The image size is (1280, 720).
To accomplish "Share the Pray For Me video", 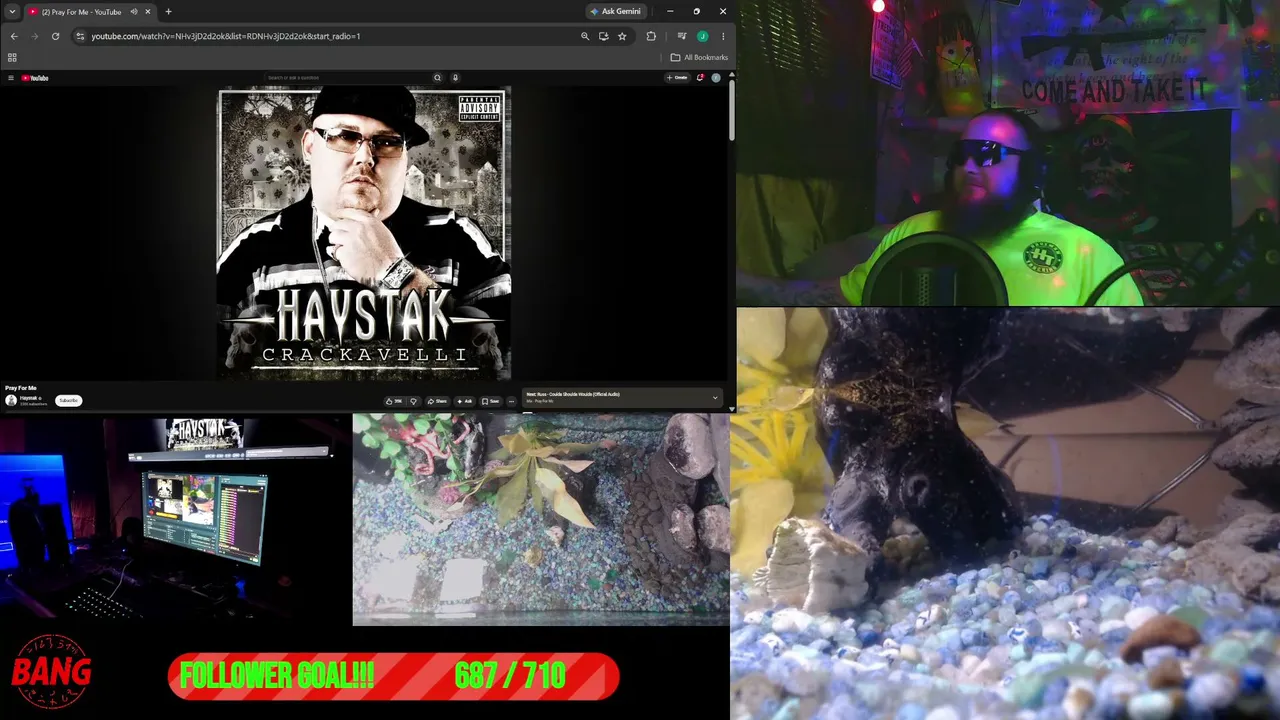I will click(x=437, y=401).
